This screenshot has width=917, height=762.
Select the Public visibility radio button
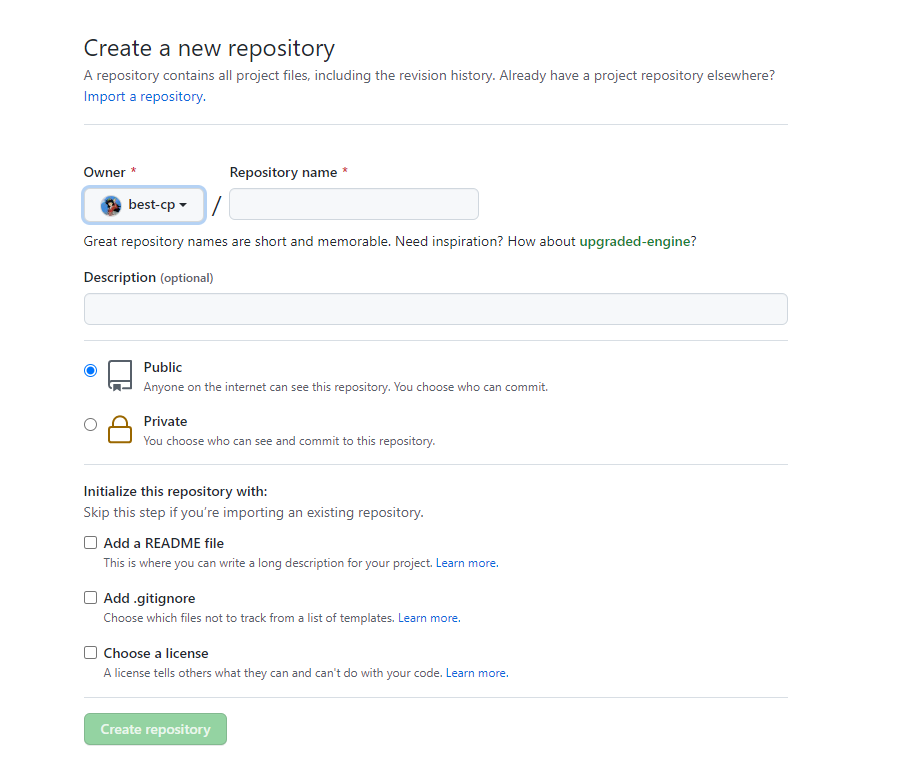tap(90, 370)
